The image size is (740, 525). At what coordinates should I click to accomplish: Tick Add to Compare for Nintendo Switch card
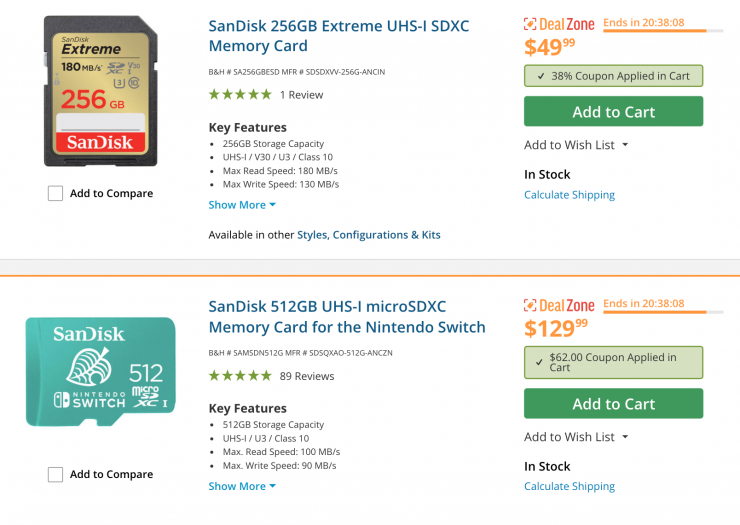click(x=56, y=475)
